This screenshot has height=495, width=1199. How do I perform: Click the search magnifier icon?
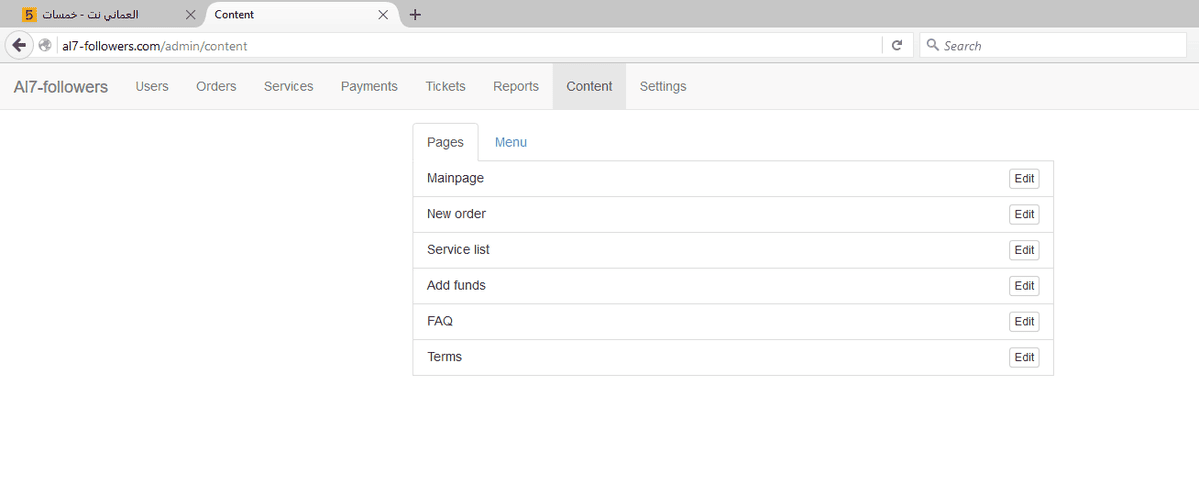932,45
